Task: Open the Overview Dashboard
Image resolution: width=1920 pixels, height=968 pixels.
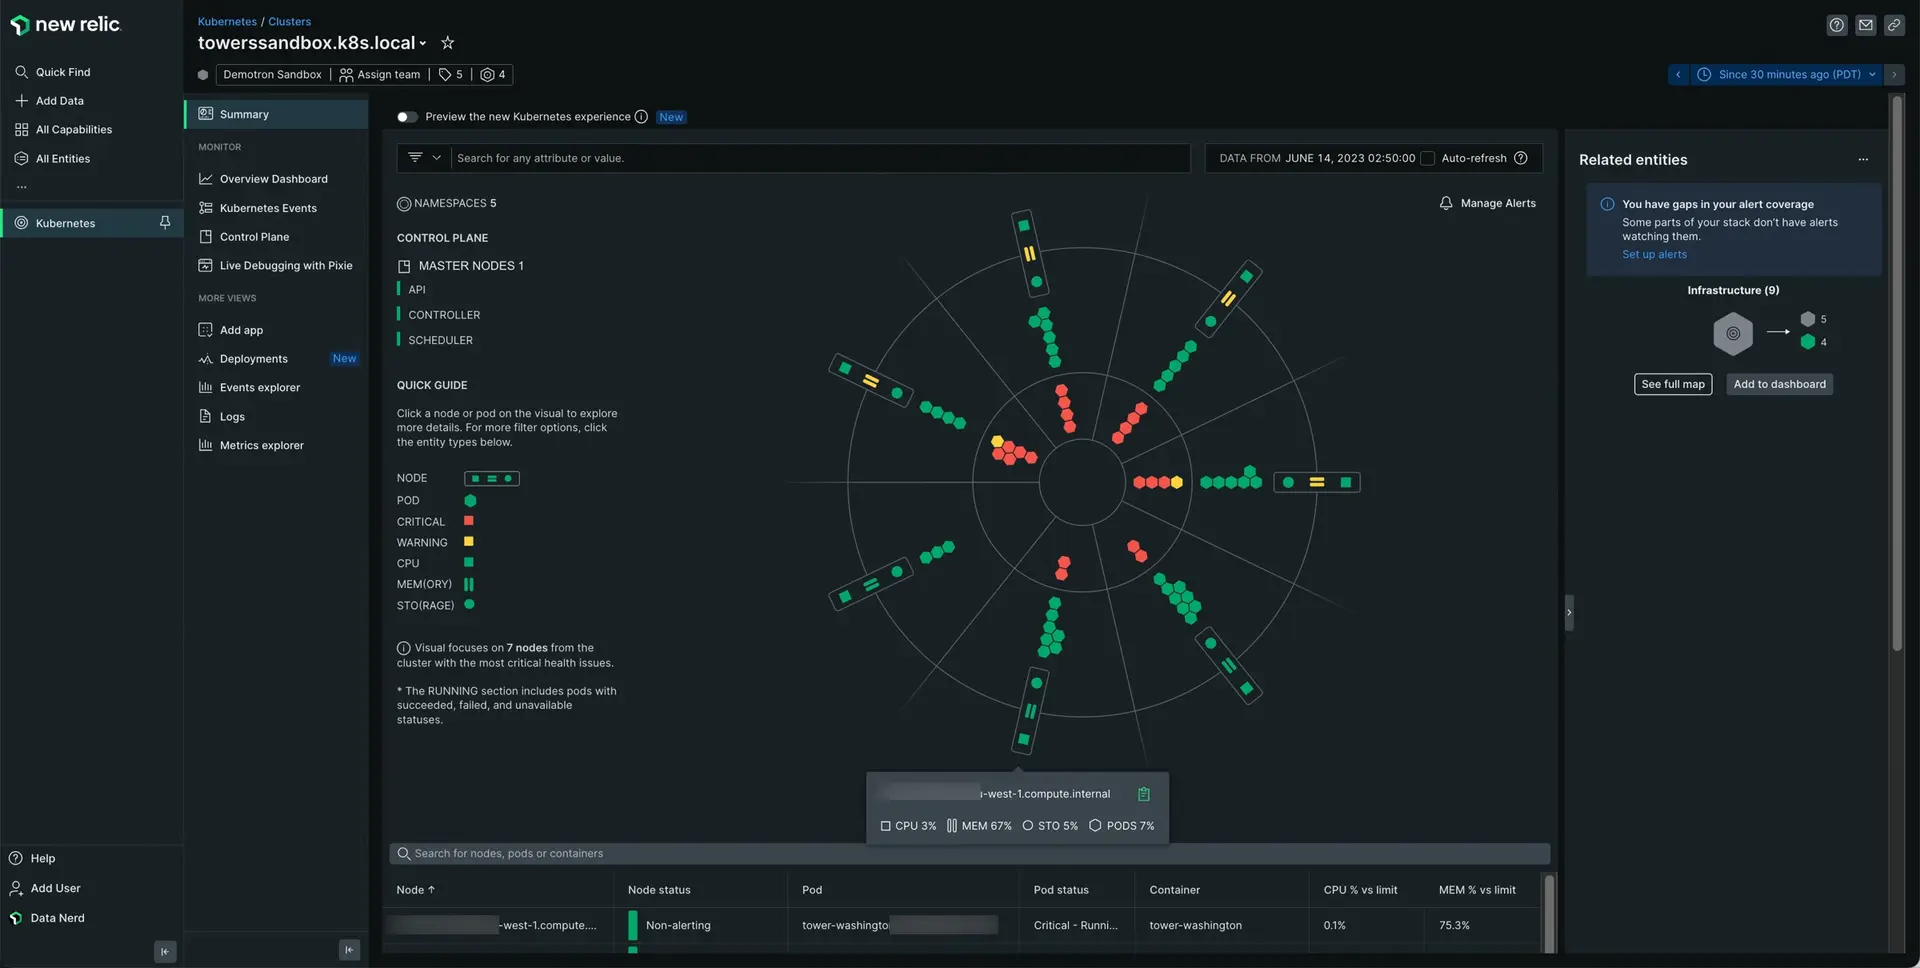Action: [274, 179]
